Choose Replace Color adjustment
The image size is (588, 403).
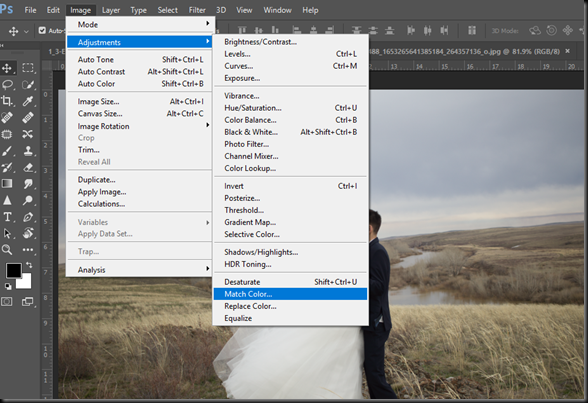(290, 306)
